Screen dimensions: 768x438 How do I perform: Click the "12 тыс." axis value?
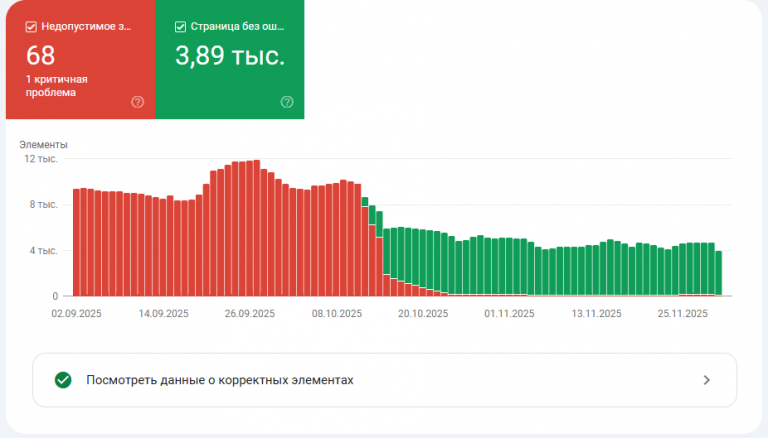[41, 159]
